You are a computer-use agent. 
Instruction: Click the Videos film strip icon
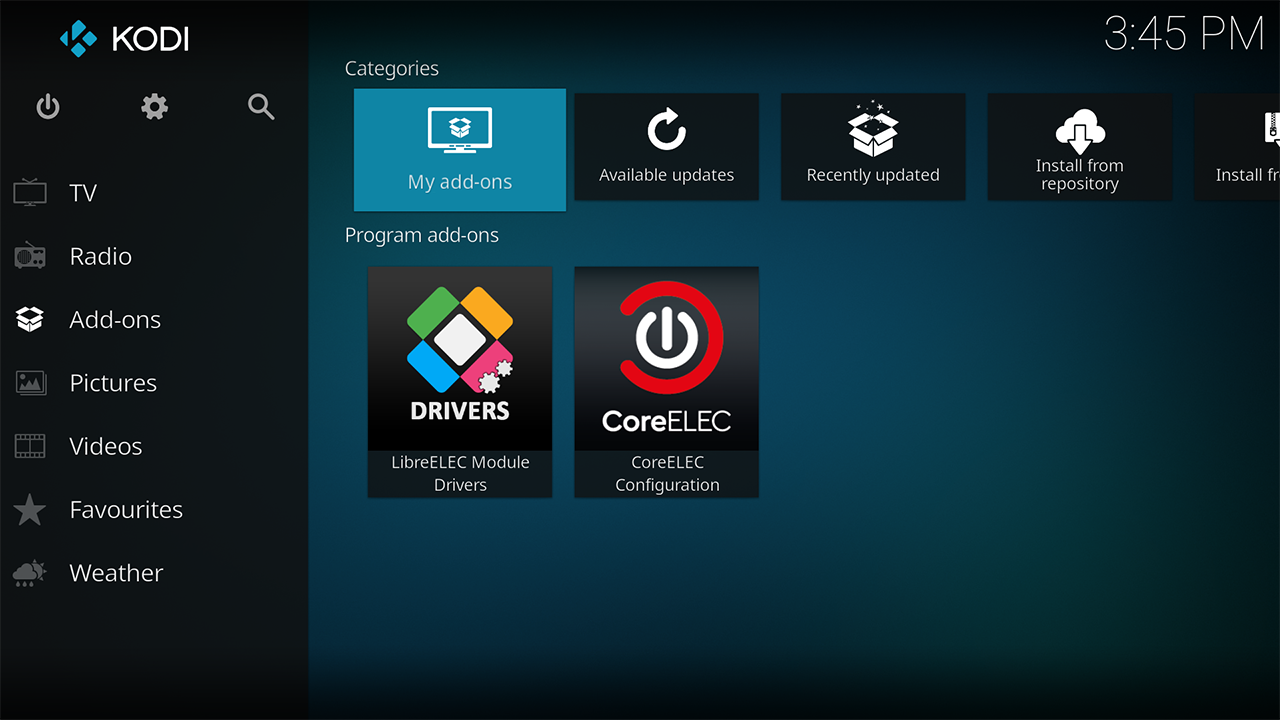click(30, 446)
